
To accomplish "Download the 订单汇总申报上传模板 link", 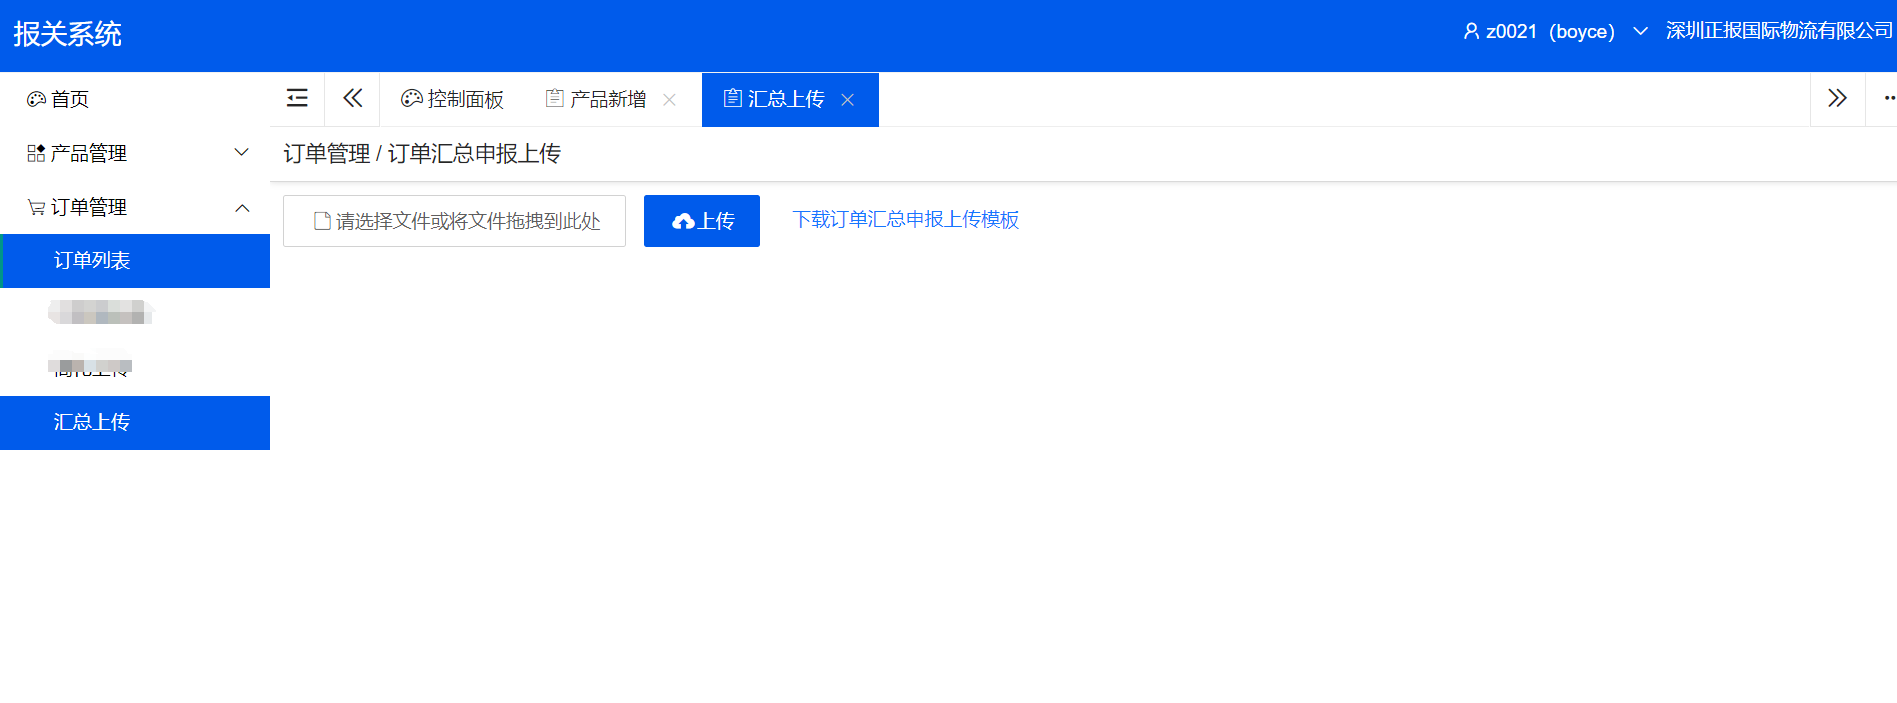I will coord(906,219).
